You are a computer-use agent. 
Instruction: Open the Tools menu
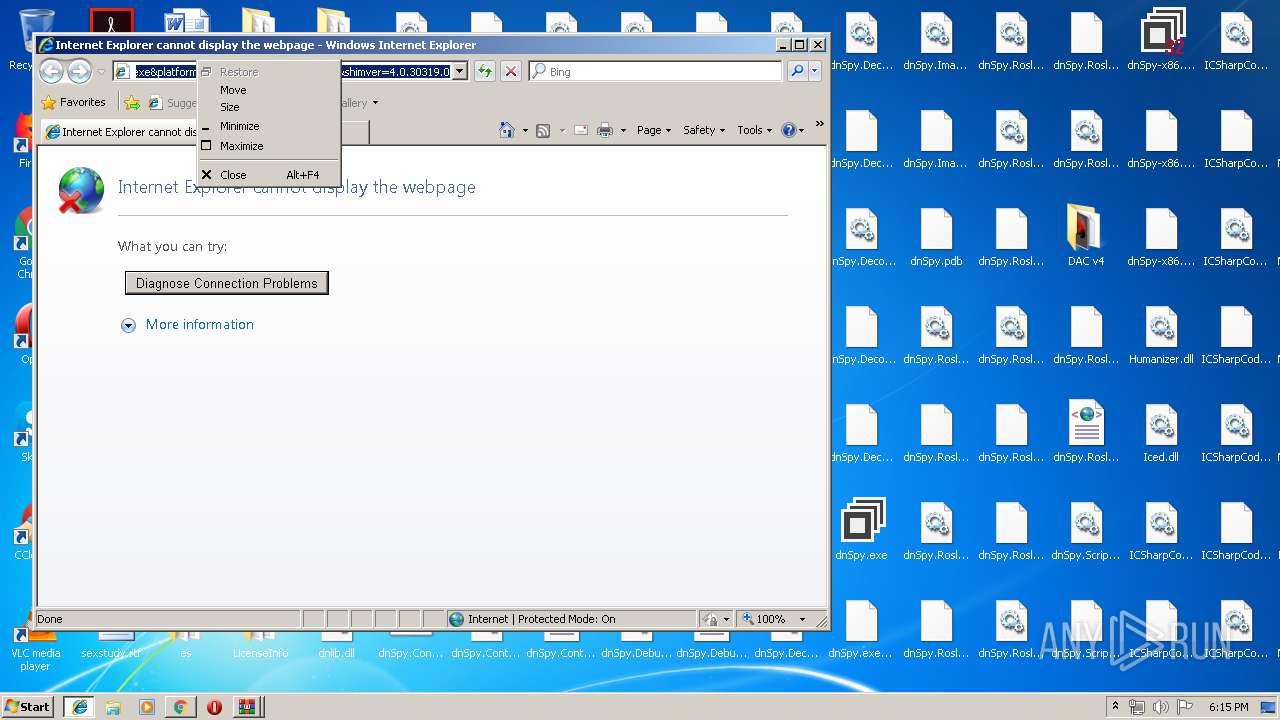pyautogui.click(x=754, y=130)
